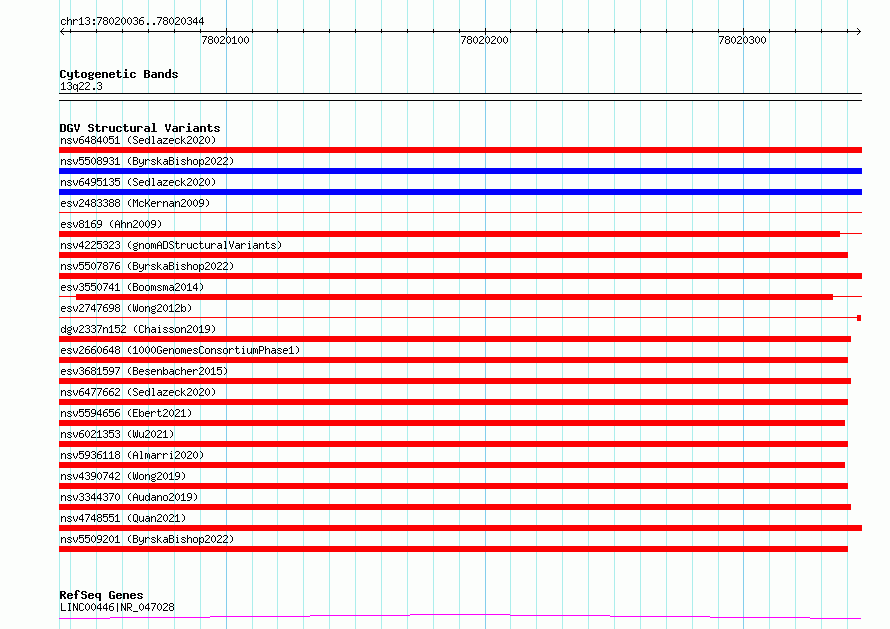The image size is (890, 629).
Task: Select the red bar under nsv4748551
Action: click(x=460, y=528)
